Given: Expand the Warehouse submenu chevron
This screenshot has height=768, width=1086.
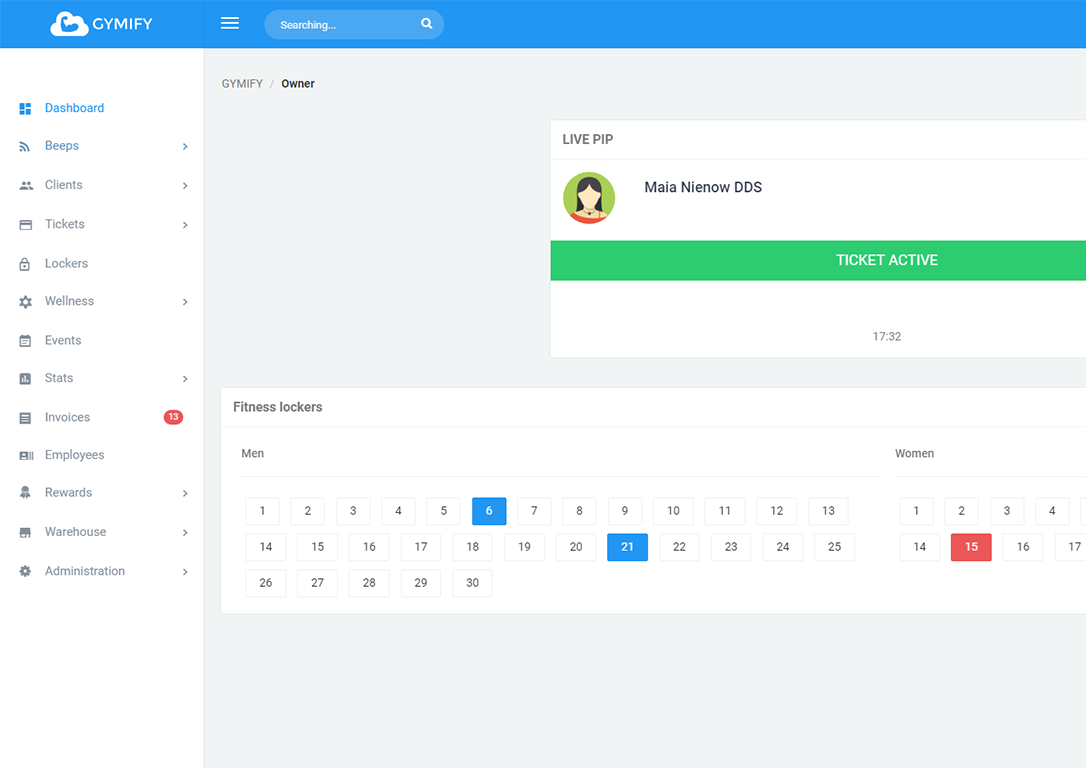Looking at the screenshot, I should pyautogui.click(x=185, y=533).
